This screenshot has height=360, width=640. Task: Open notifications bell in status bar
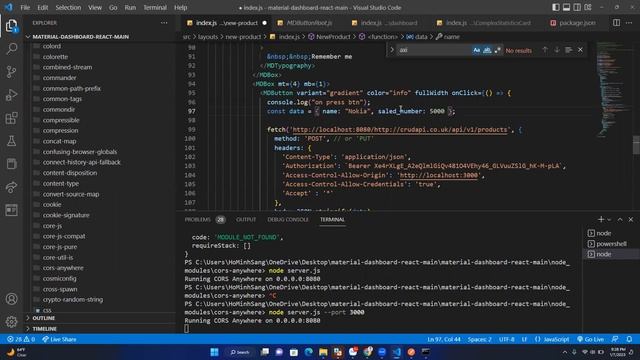click(629, 339)
